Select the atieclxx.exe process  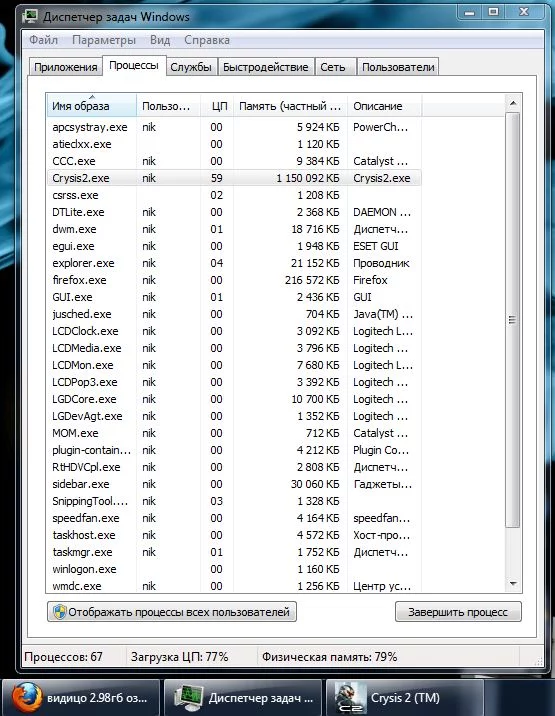(x=234, y=144)
